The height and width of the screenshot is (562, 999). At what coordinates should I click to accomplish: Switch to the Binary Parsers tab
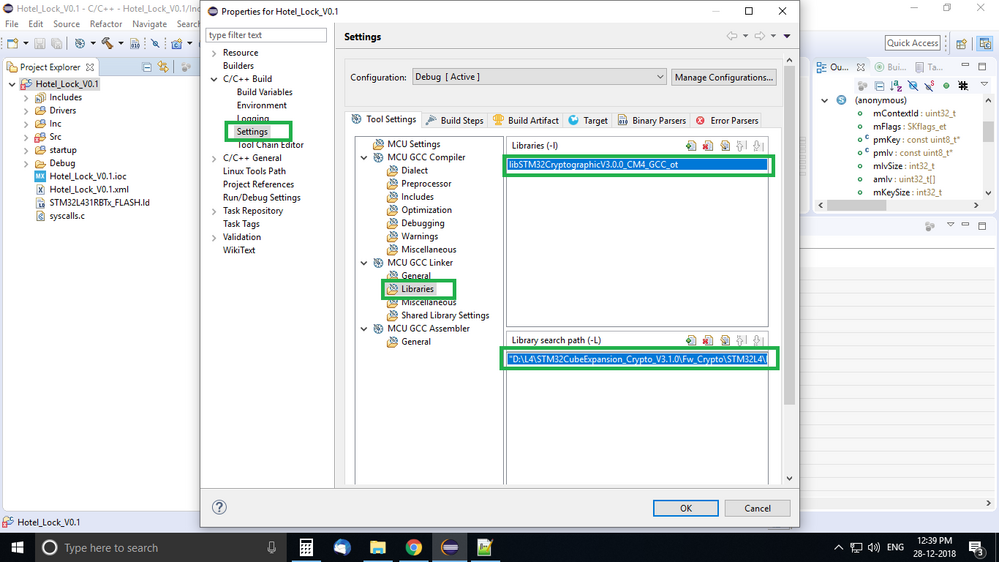[x=651, y=120]
